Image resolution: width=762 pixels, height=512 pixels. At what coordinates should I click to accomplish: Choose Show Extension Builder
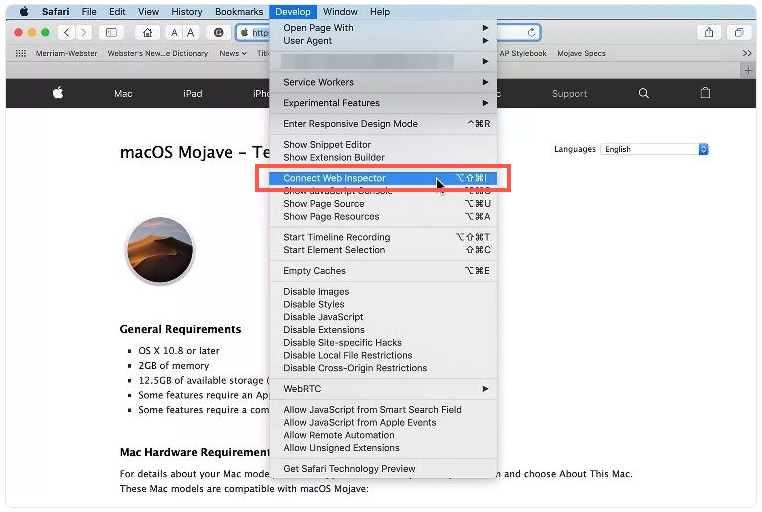coord(383,157)
